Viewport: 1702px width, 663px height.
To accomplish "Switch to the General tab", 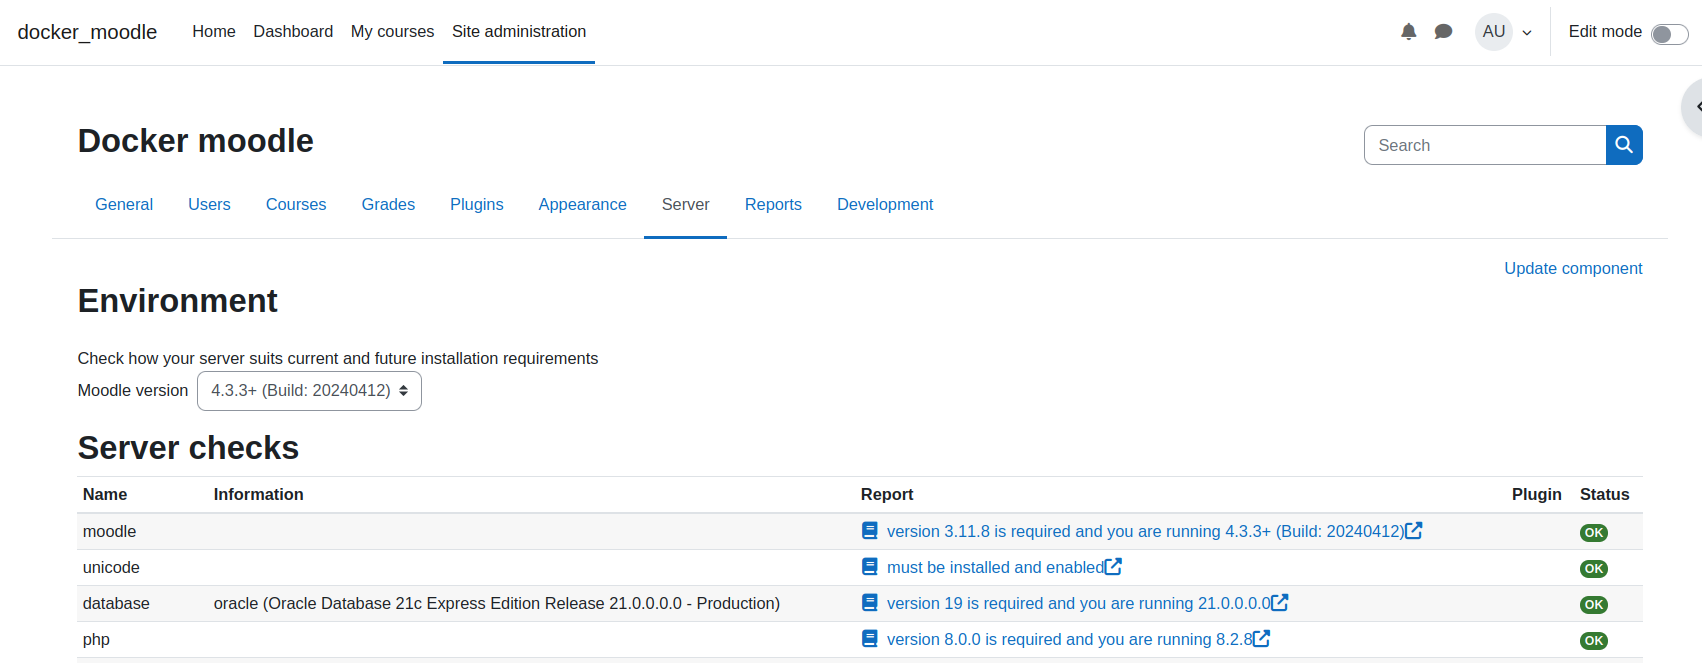I will pyautogui.click(x=124, y=205).
